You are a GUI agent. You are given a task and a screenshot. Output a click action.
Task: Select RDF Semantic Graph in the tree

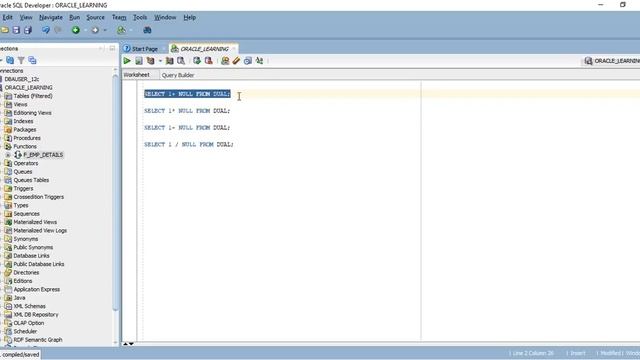coord(38,340)
